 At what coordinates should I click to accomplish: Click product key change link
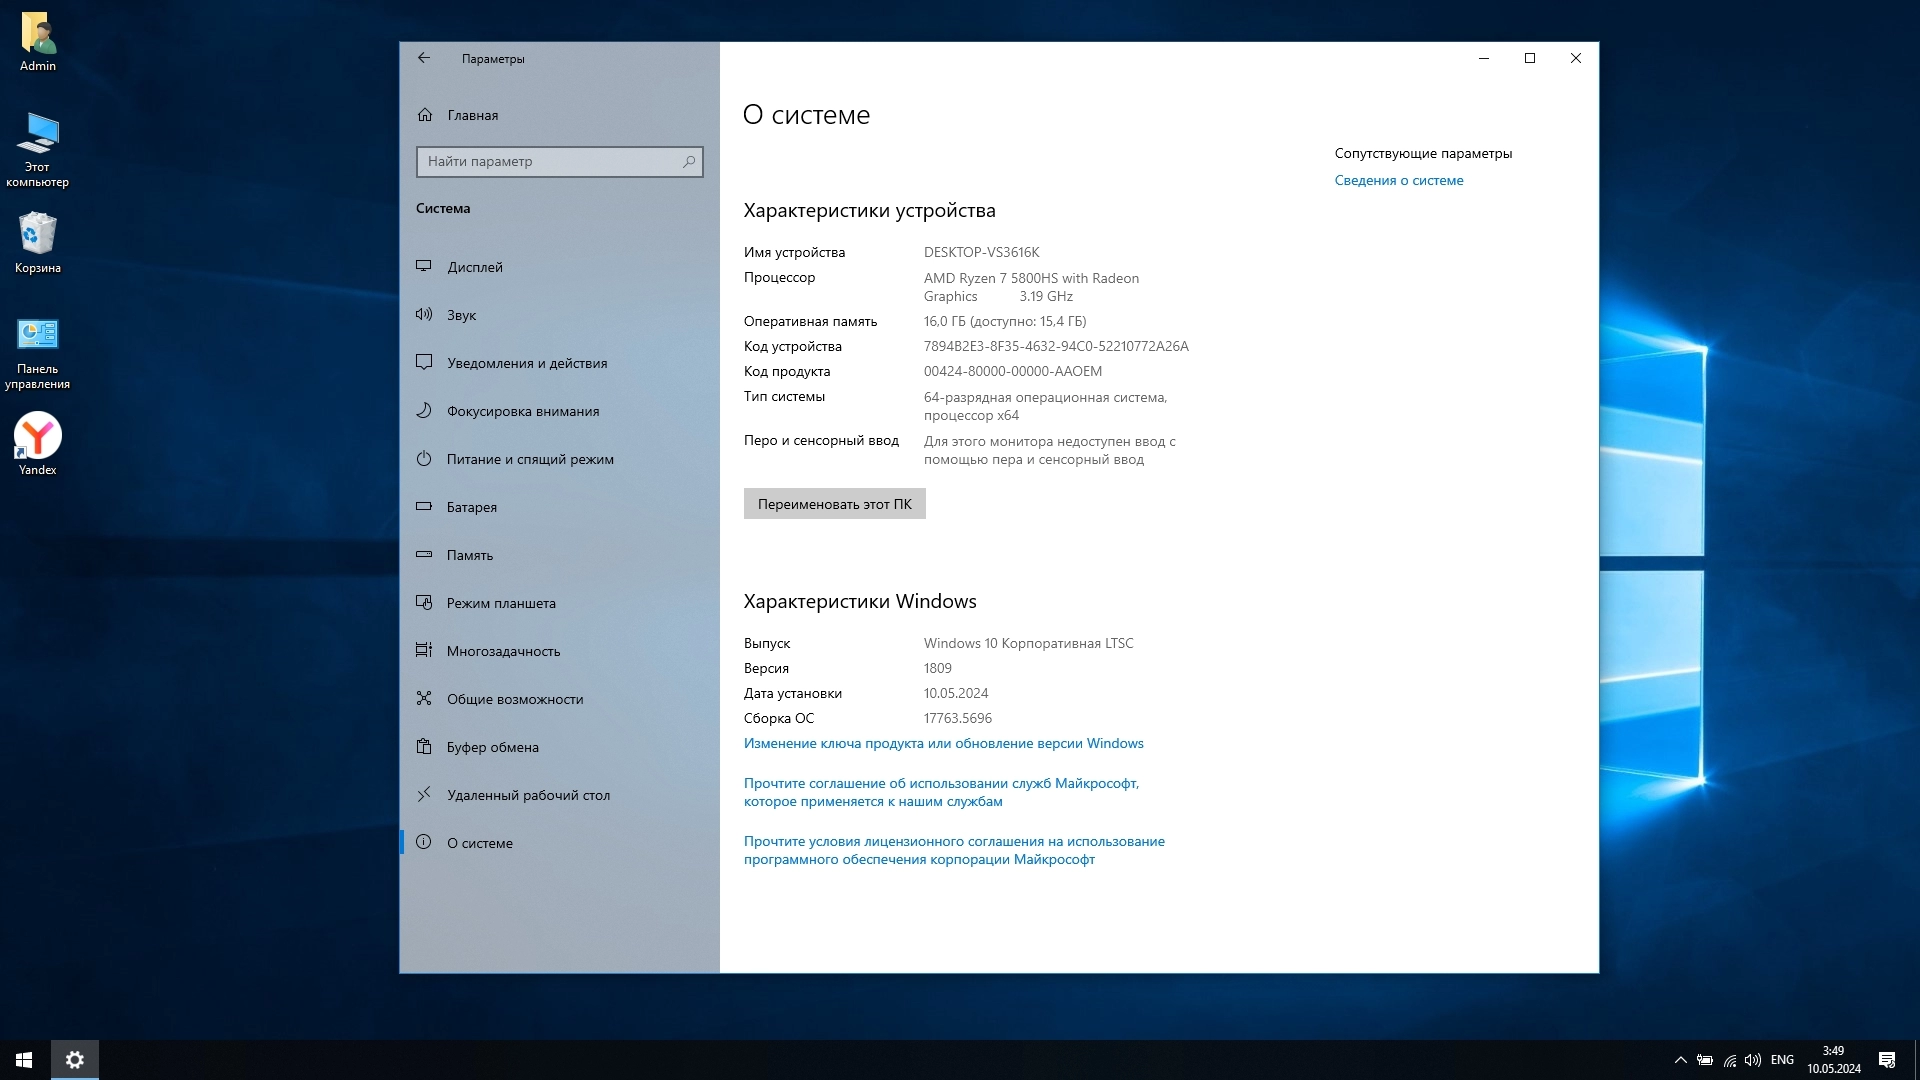[x=943, y=743]
